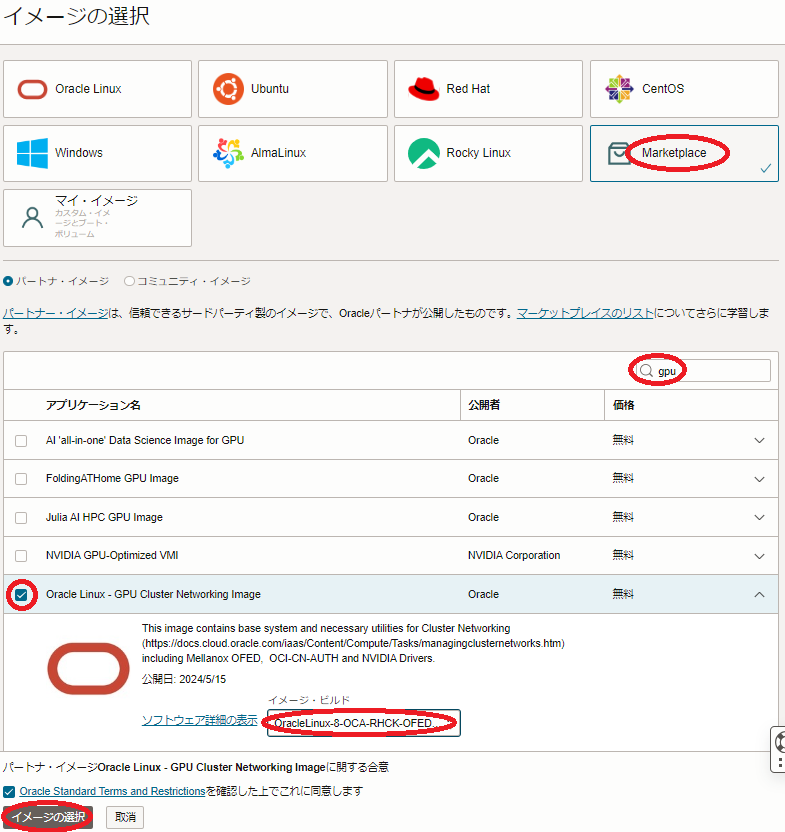Open the イメージ・ビルド dropdown
This screenshot has height=832, width=785.
click(x=363, y=723)
